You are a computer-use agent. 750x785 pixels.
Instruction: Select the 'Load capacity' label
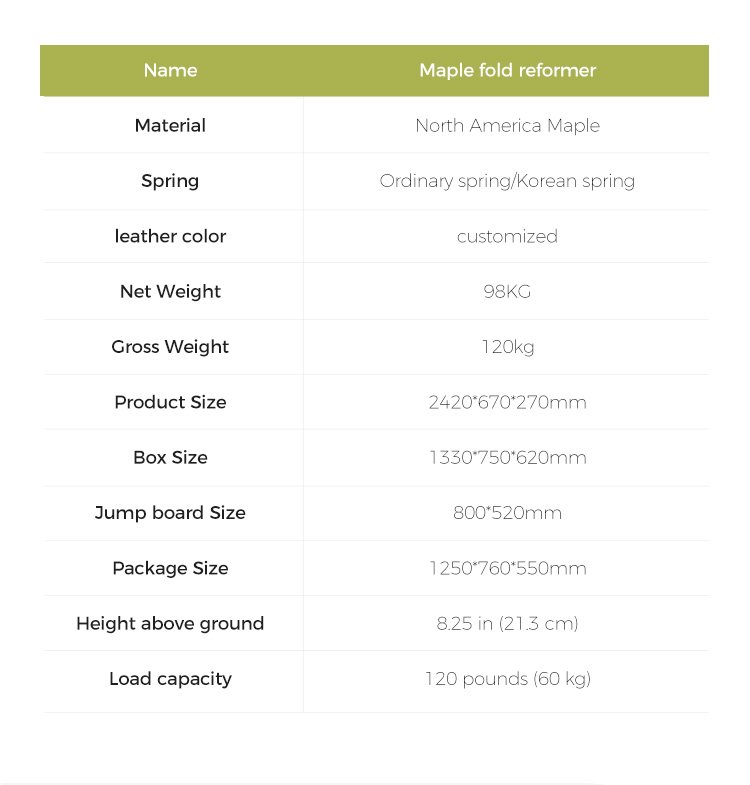[x=170, y=679]
